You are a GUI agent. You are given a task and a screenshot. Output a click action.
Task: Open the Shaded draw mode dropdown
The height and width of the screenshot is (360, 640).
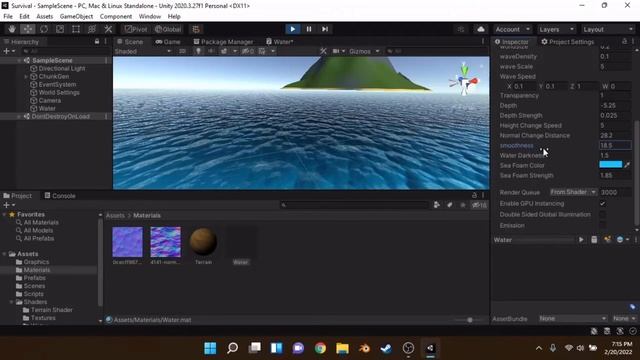[x=143, y=51]
